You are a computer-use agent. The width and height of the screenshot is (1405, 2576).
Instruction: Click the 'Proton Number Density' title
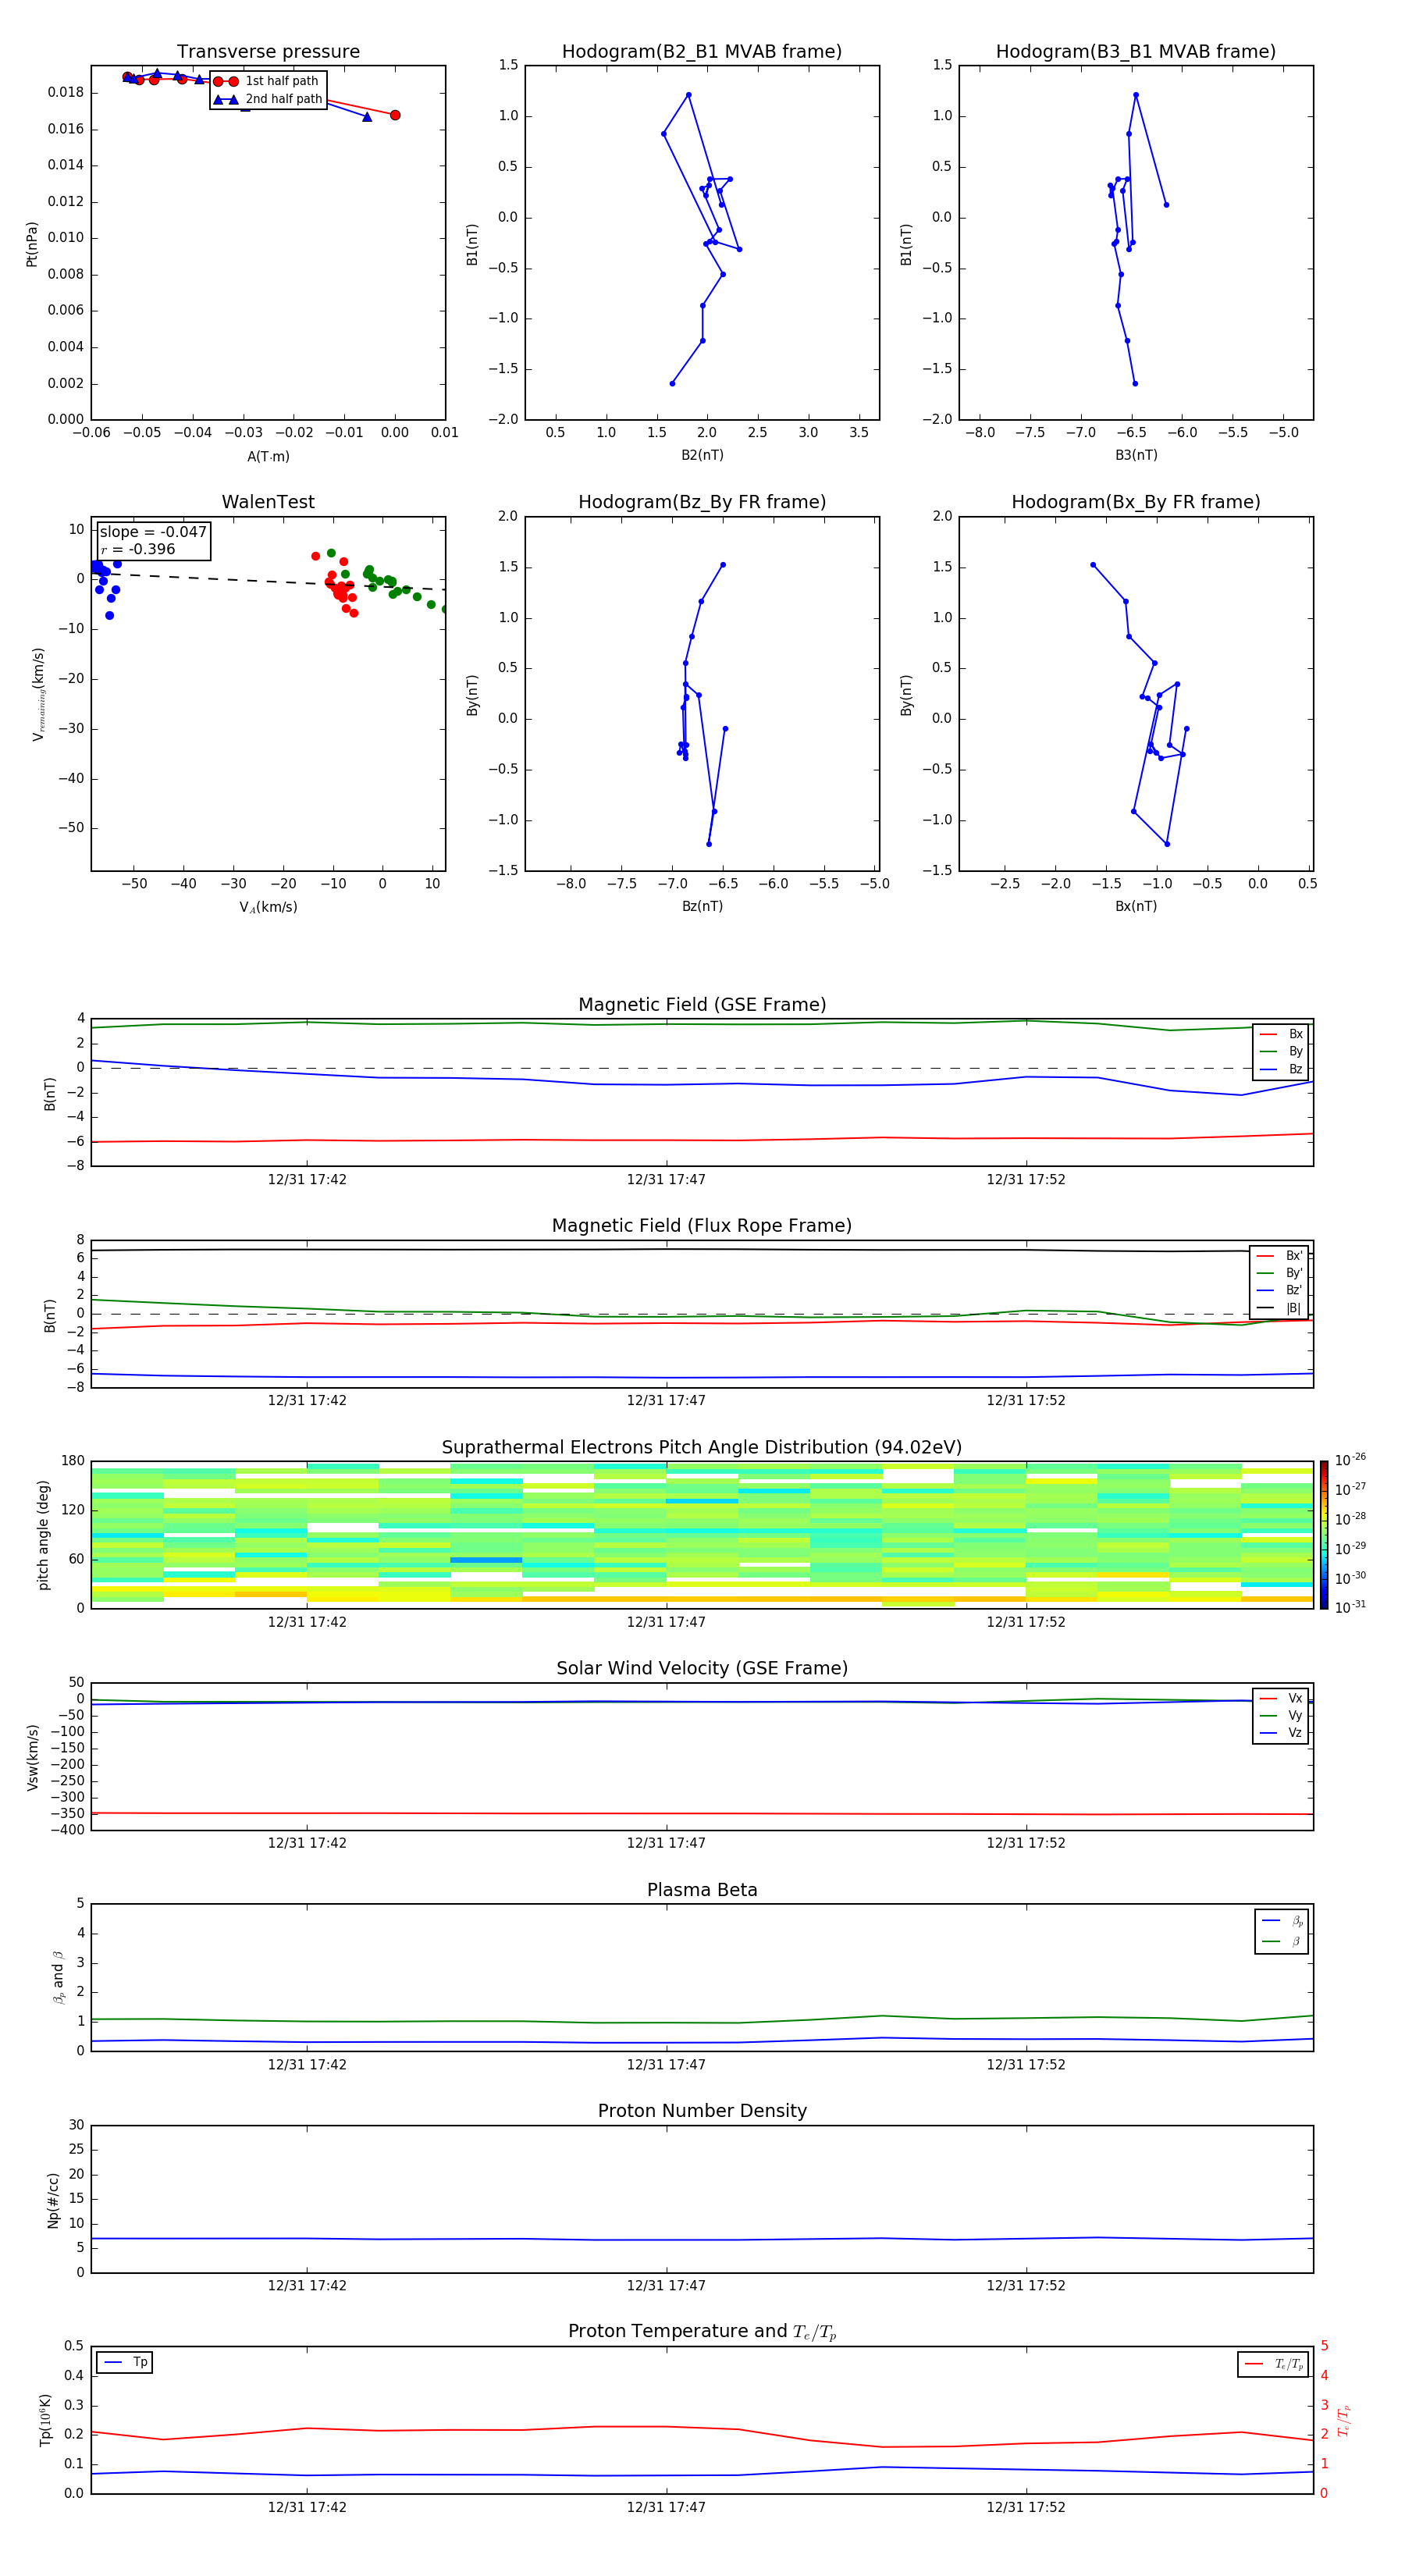702,2111
